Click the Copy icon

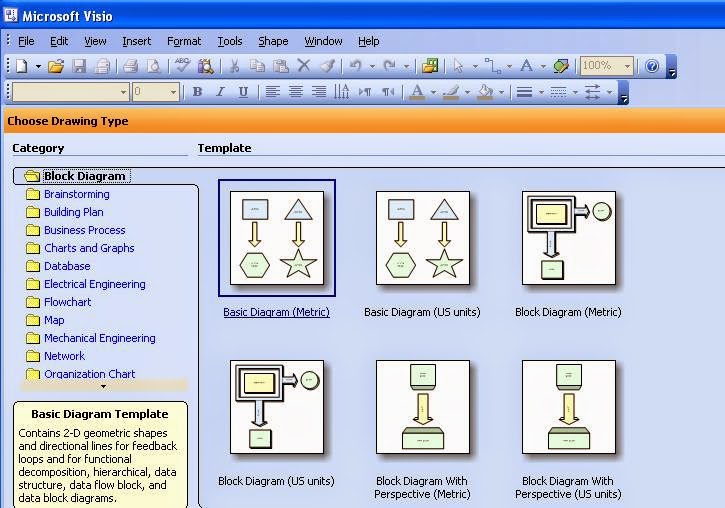[x=257, y=66]
